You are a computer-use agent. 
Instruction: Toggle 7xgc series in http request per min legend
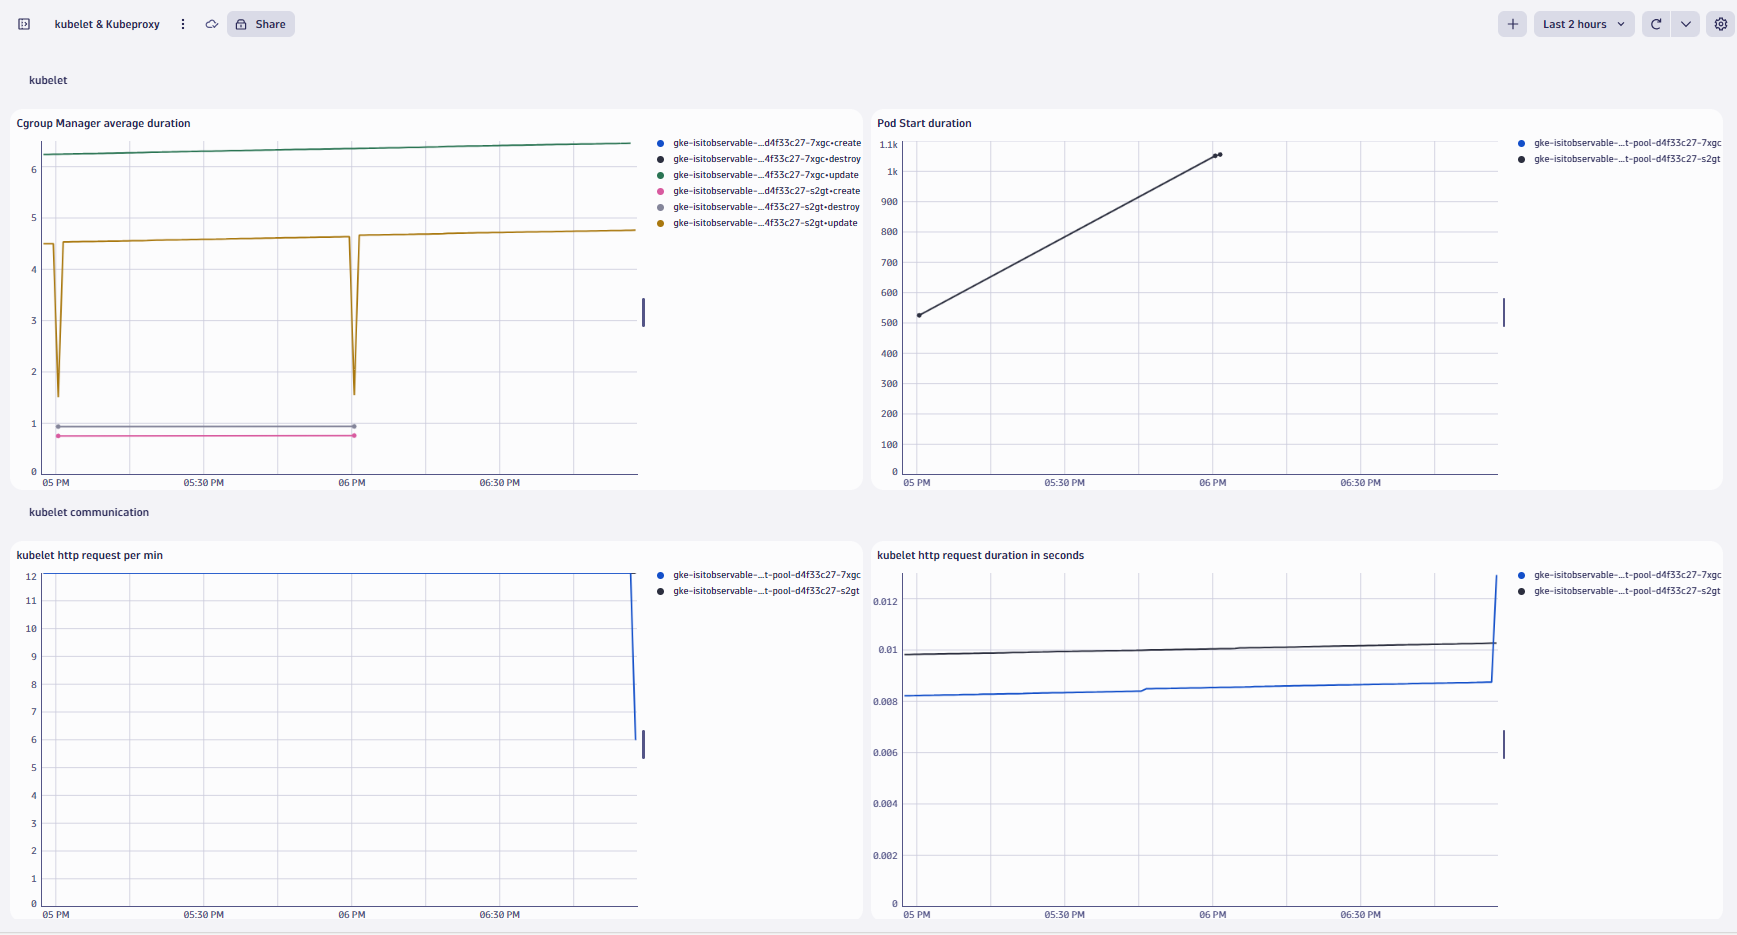[759, 575]
